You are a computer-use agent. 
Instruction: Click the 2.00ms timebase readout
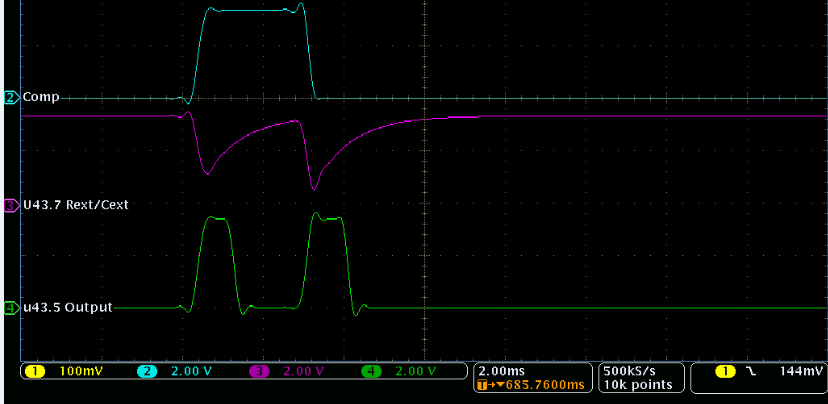[501, 371]
